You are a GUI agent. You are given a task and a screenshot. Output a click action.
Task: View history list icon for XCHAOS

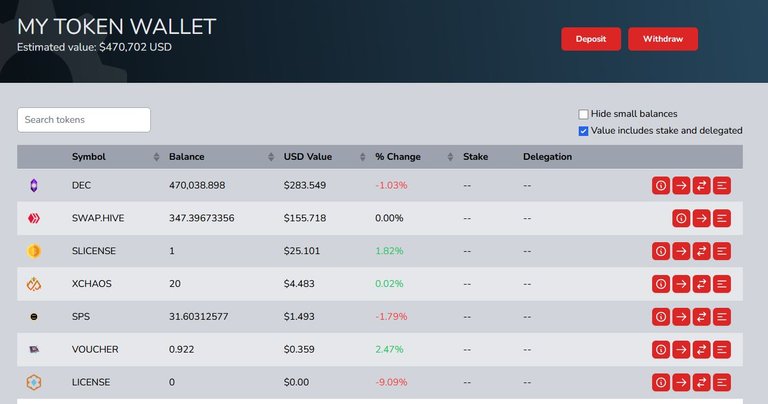722,284
